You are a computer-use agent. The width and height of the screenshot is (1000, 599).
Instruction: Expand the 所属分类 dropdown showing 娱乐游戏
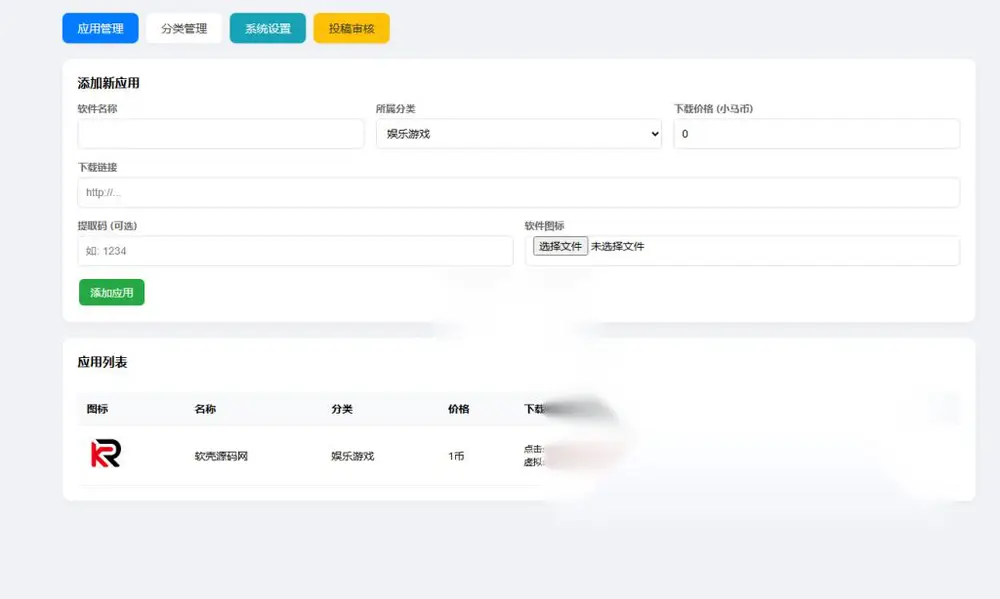pos(518,134)
